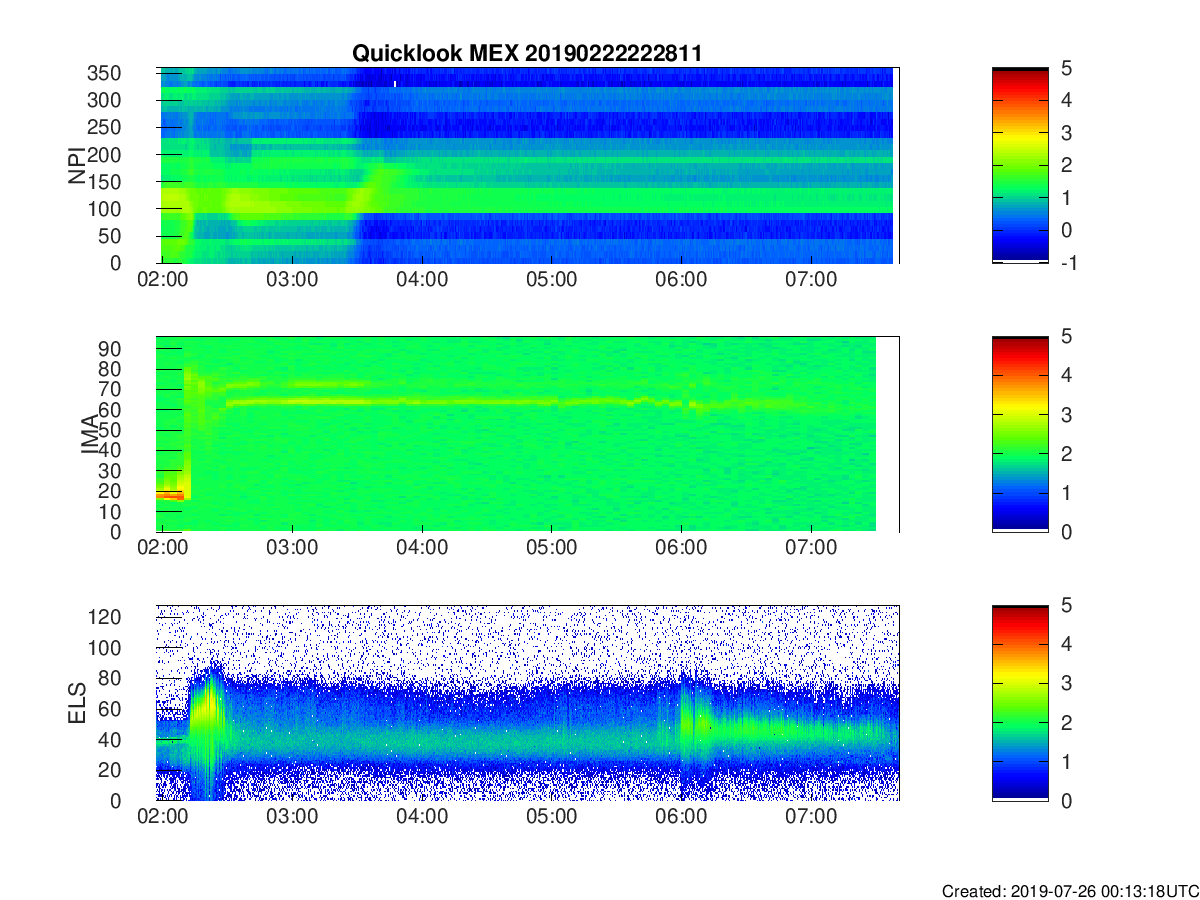This screenshot has height=900, width=1200.
Task: Click the NPI y-axis label
Action: (x=77, y=165)
